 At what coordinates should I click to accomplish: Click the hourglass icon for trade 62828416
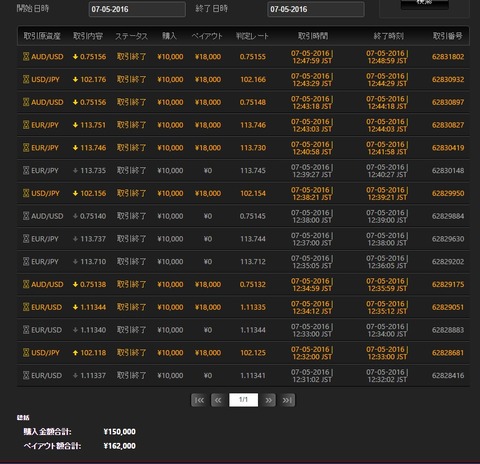26,376
